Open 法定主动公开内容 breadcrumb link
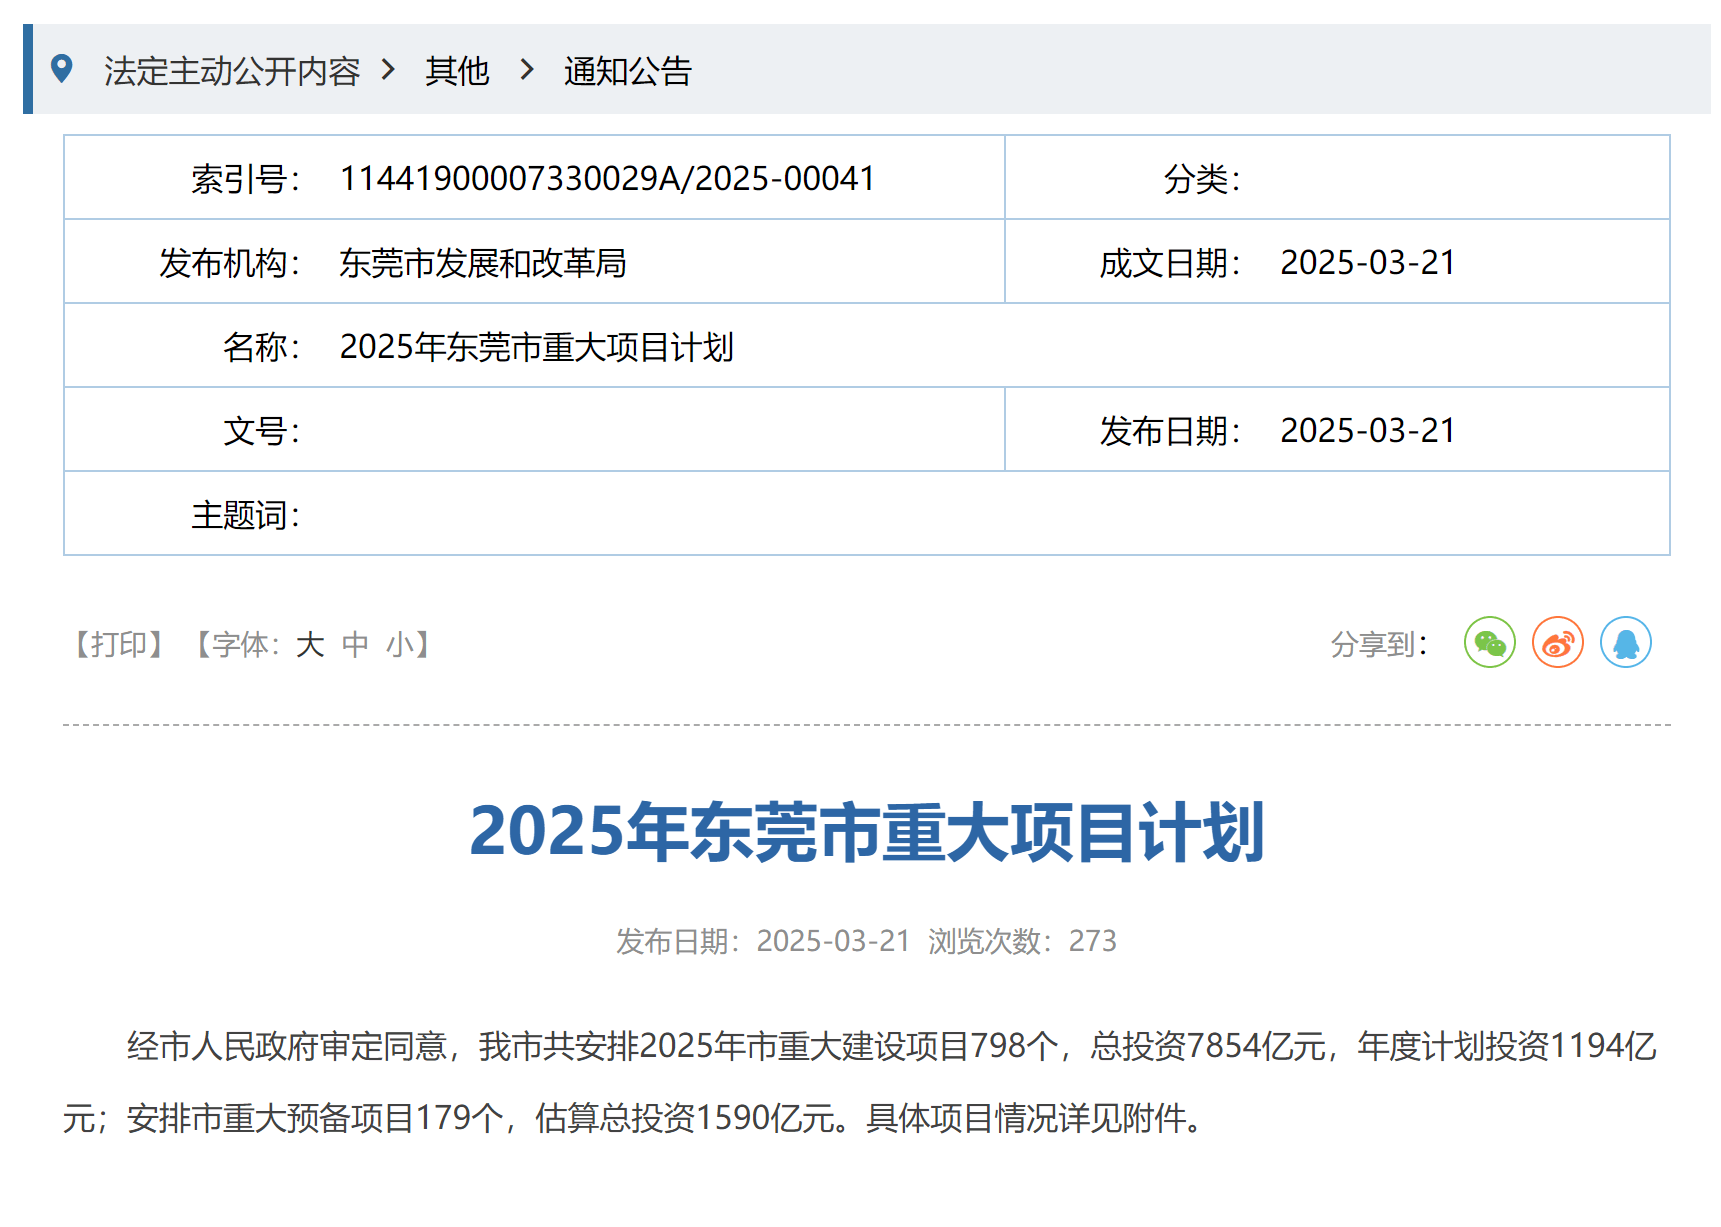This screenshot has height=1227, width=1721. point(232,71)
